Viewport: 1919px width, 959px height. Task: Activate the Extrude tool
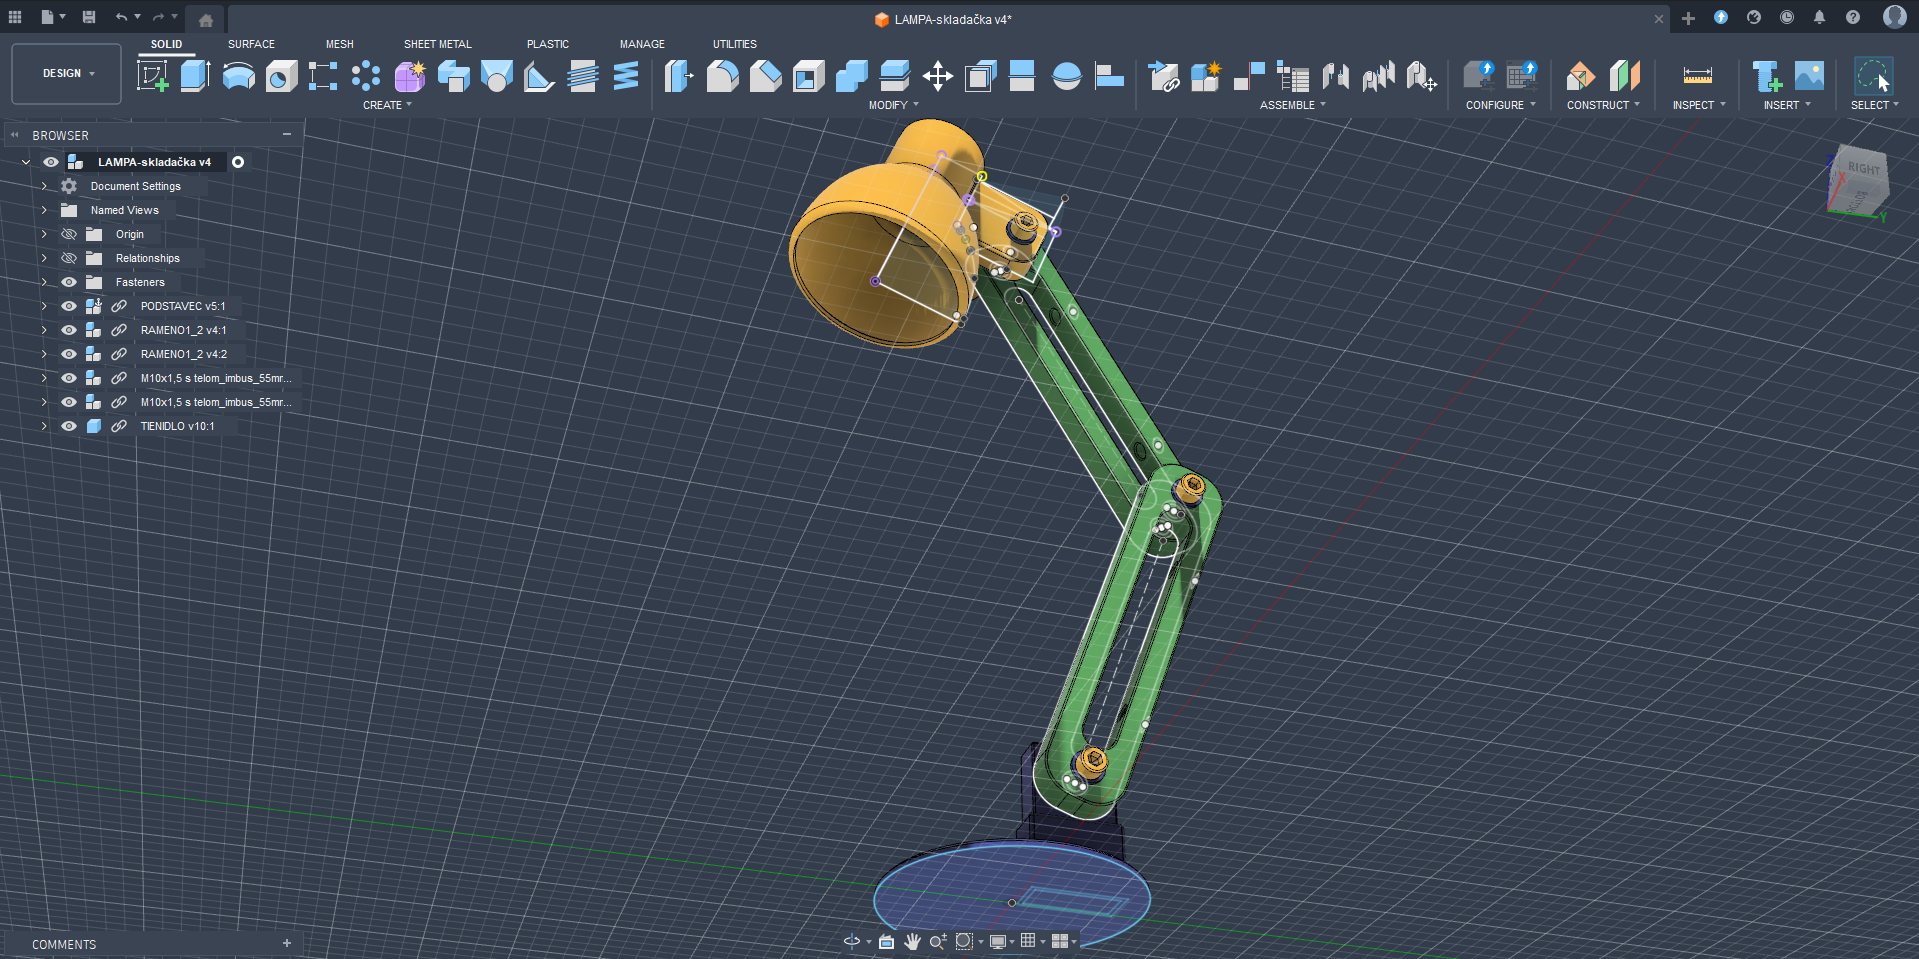coord(195,76)
